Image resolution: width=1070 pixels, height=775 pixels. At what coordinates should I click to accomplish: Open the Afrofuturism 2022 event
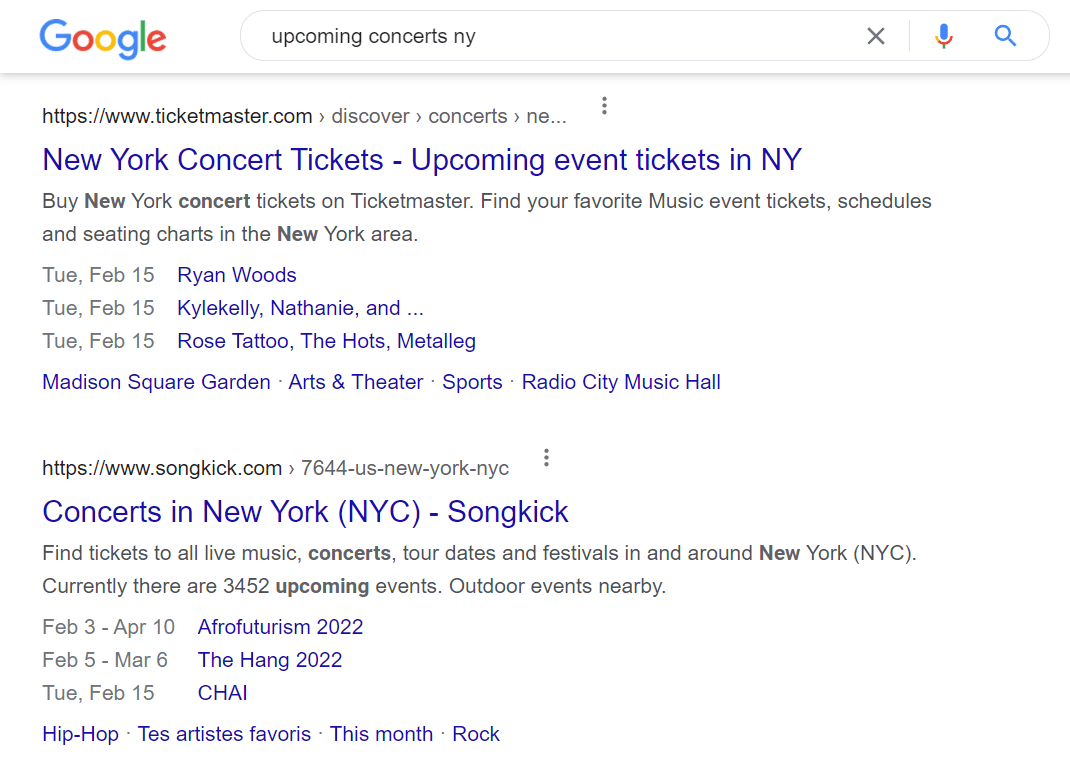click(280, 627)
